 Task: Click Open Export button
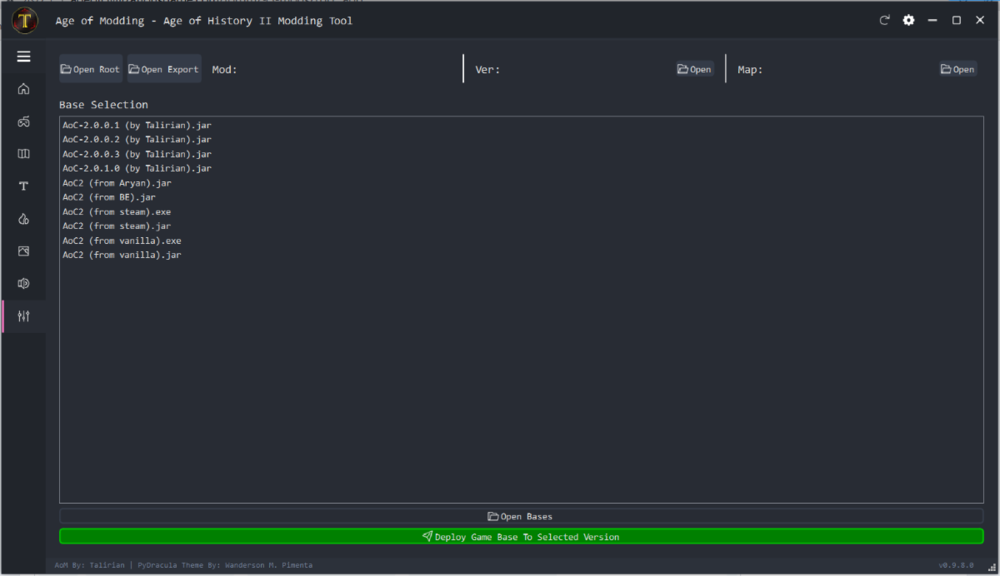tap(164, 69)
